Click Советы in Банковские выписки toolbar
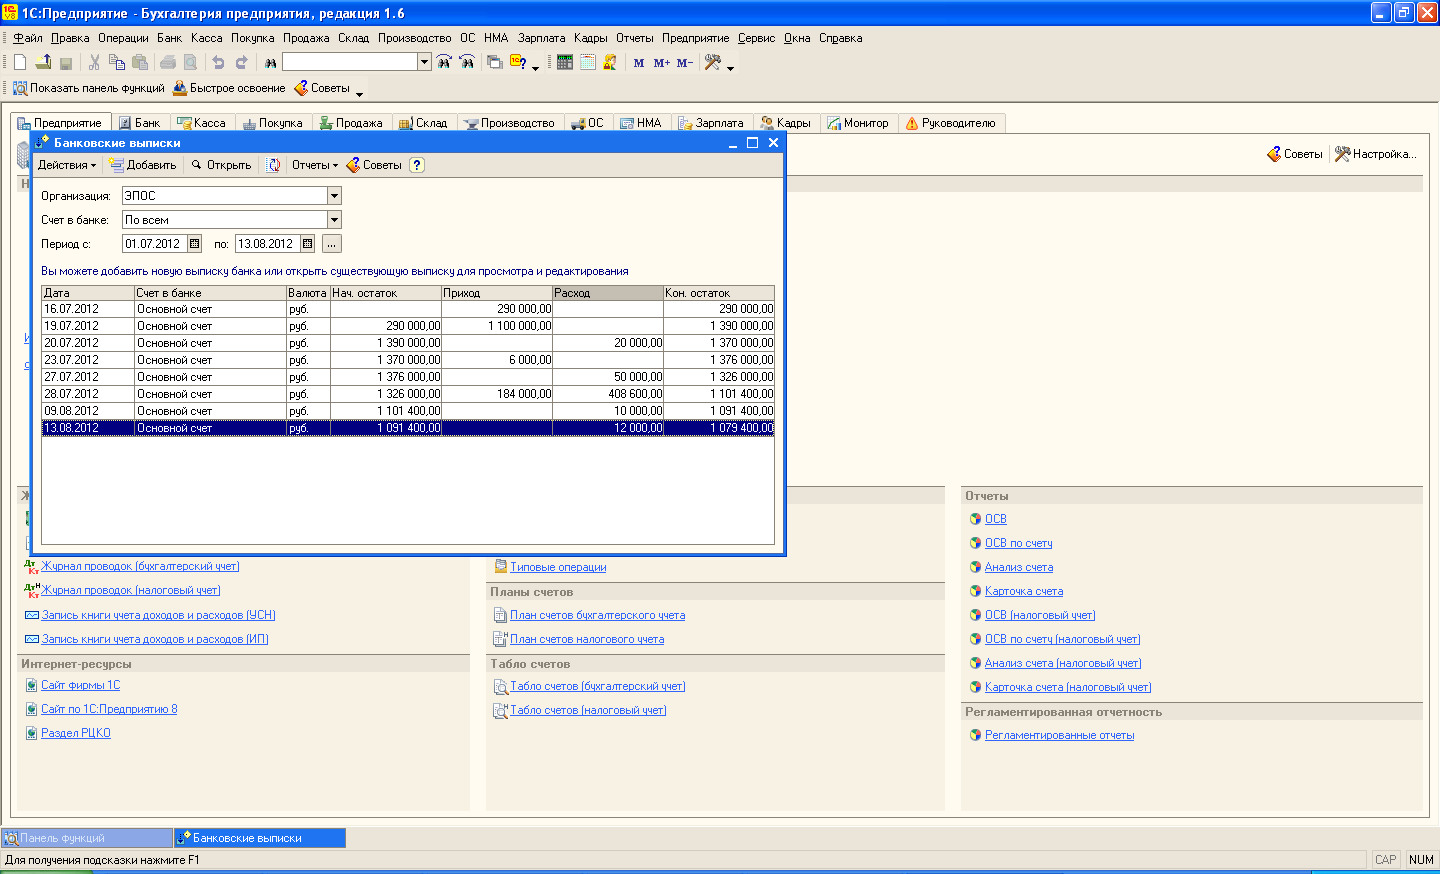 (x=374, y=165)
